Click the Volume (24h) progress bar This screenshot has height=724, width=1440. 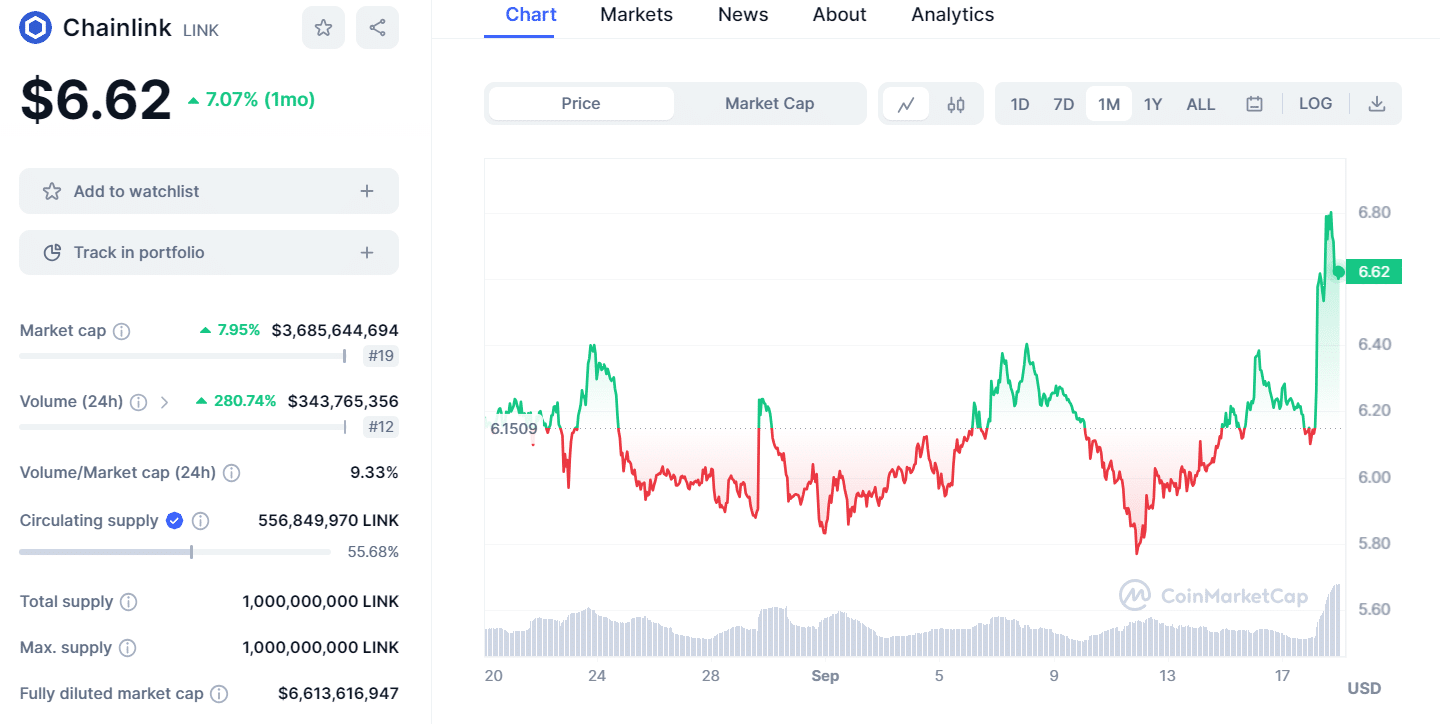[183, 427]
